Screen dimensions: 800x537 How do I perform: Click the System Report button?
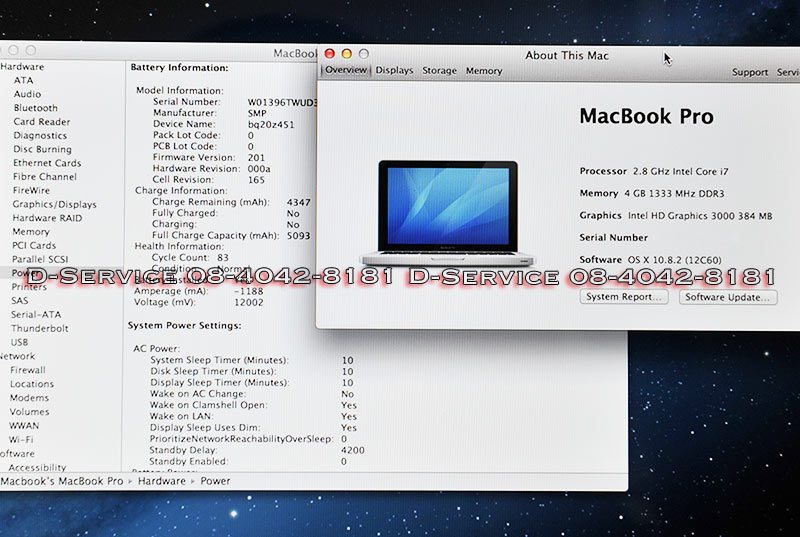[x=624, y=297]
